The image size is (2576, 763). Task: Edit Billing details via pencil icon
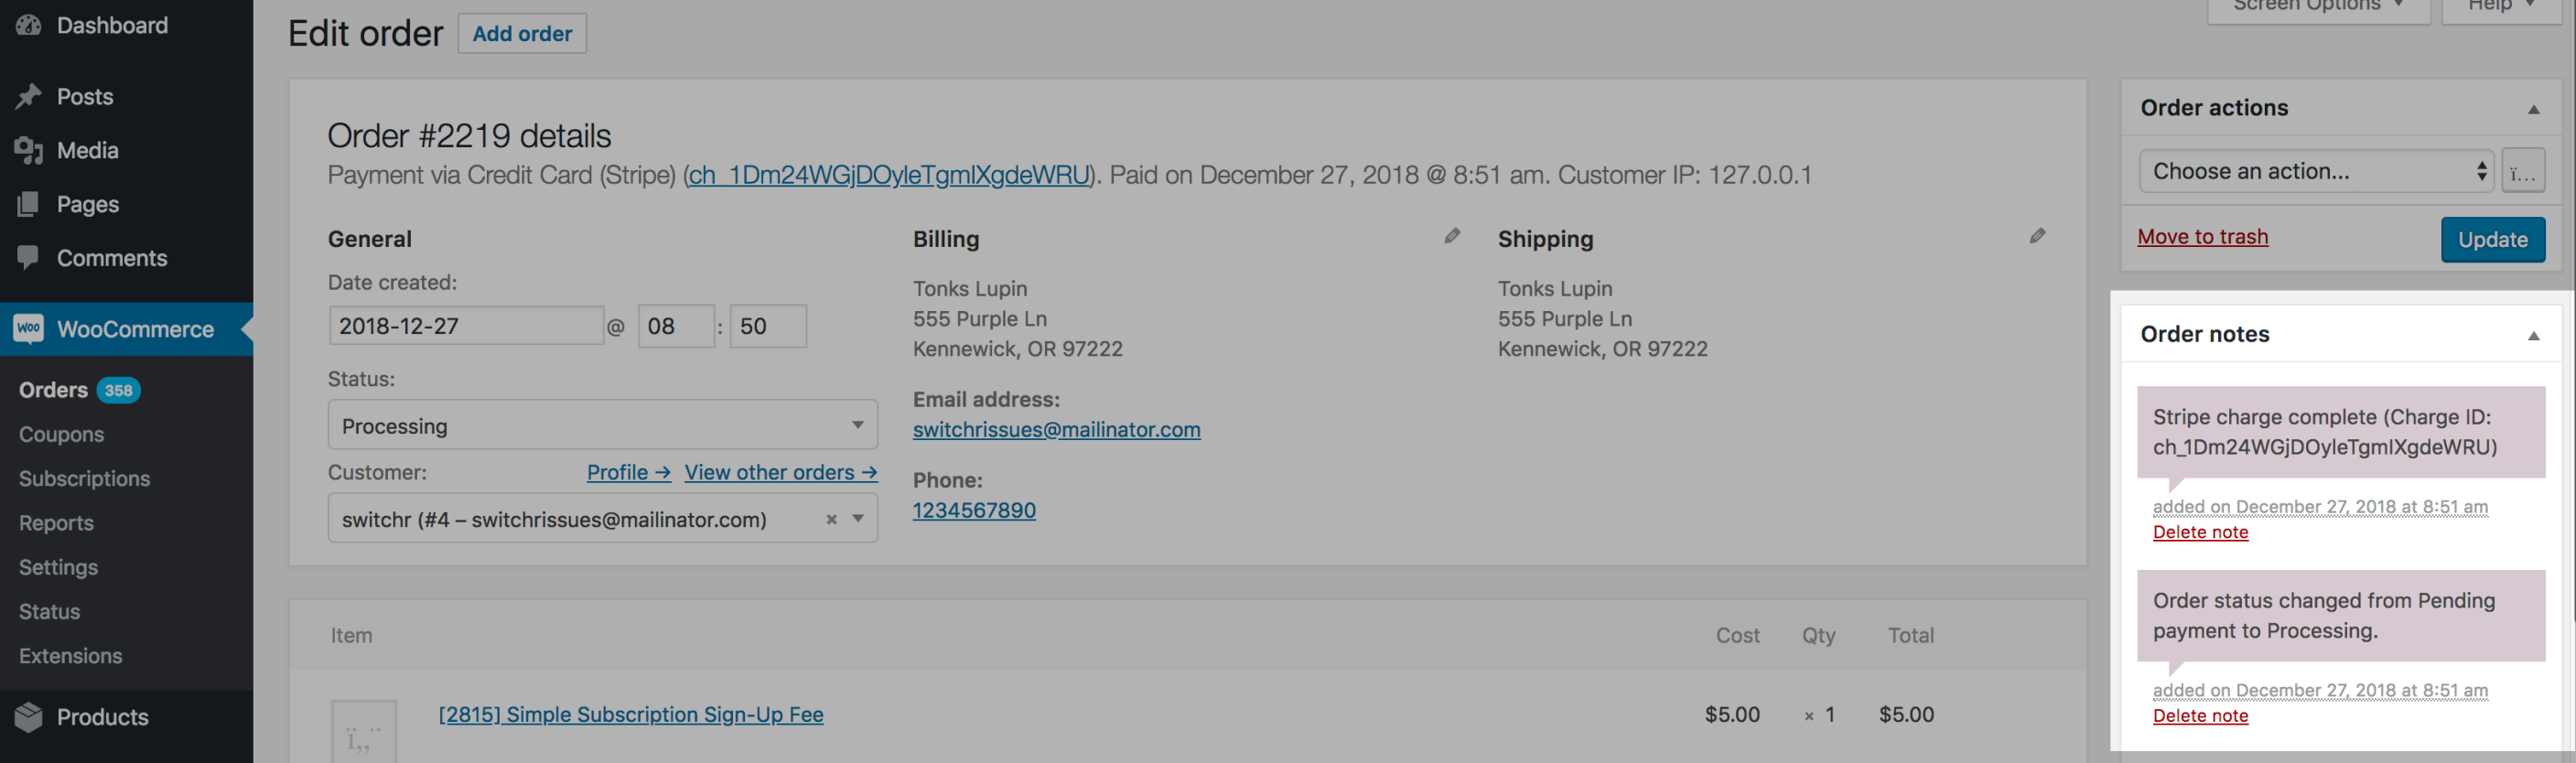click(x=1452, y=237)
